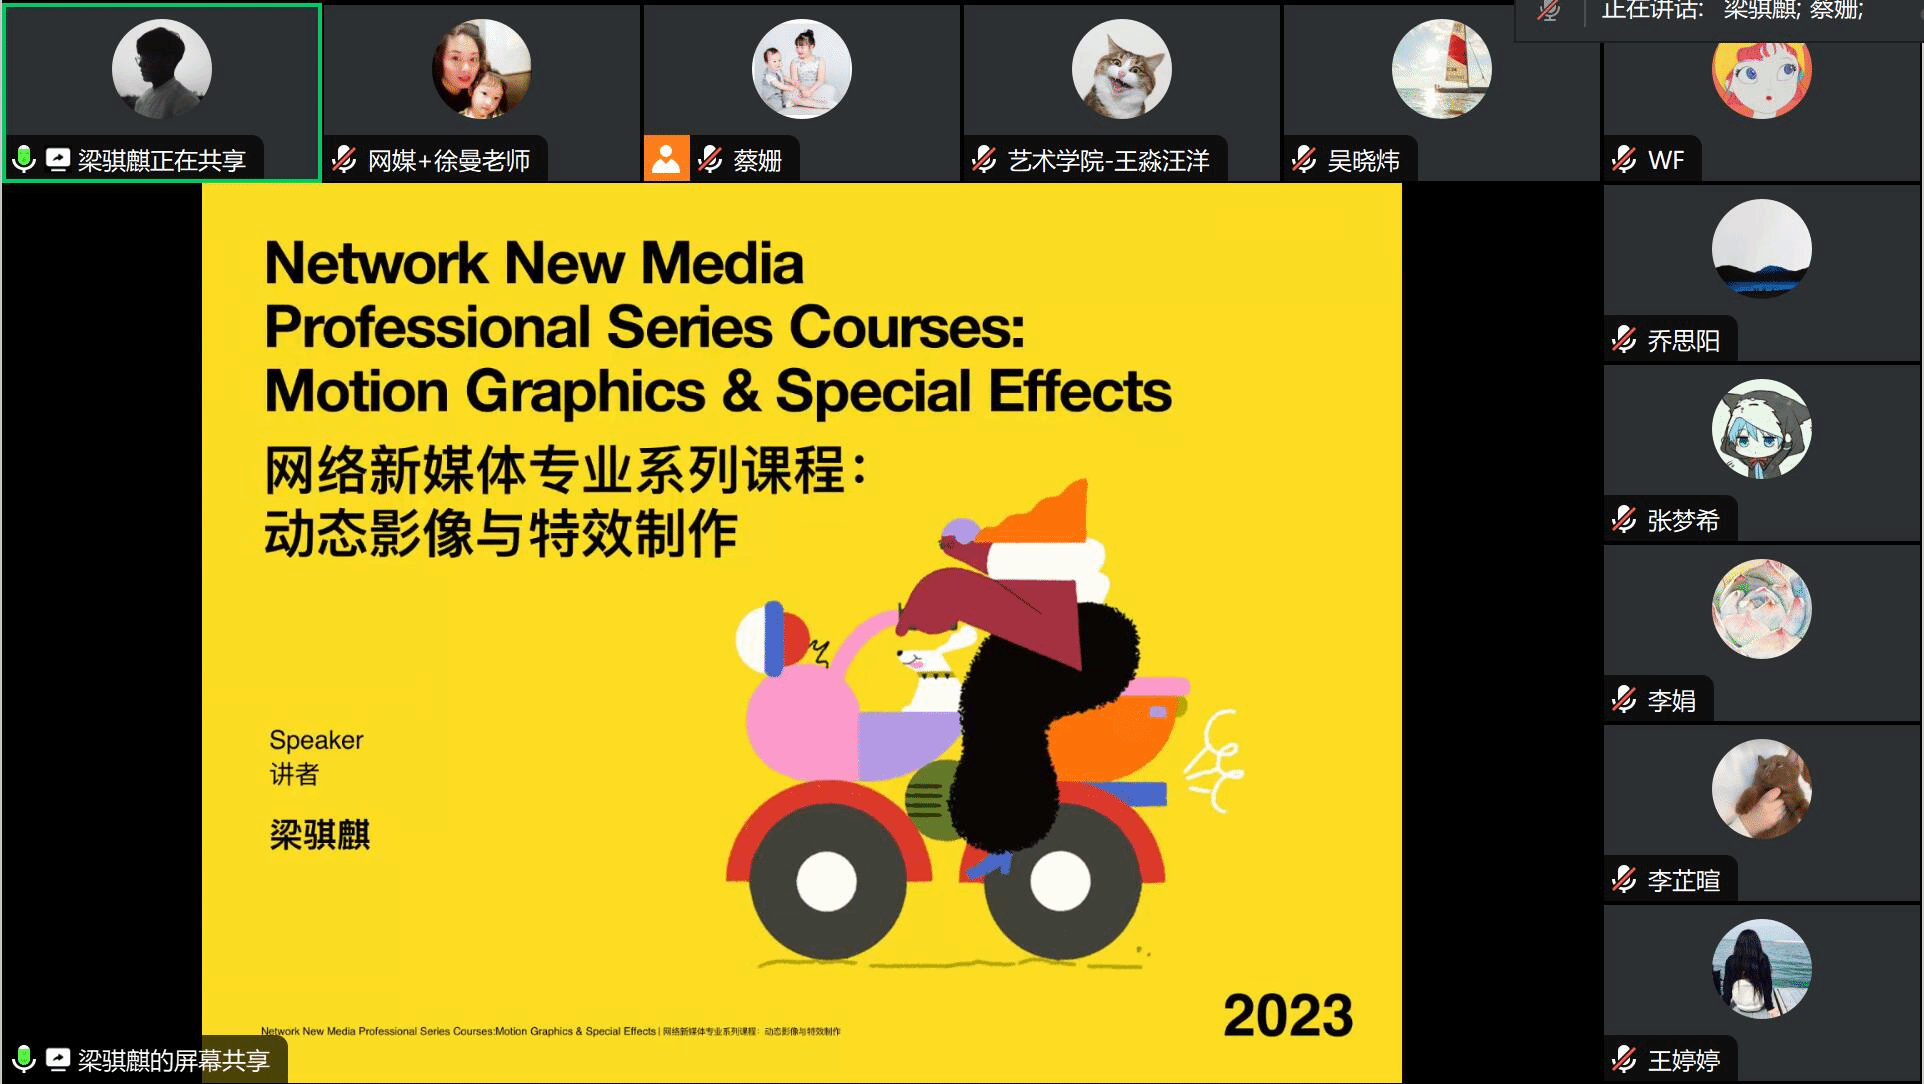
Task: Click muted microphone icon beside 吴晓炜
Action: (1305, 159)
